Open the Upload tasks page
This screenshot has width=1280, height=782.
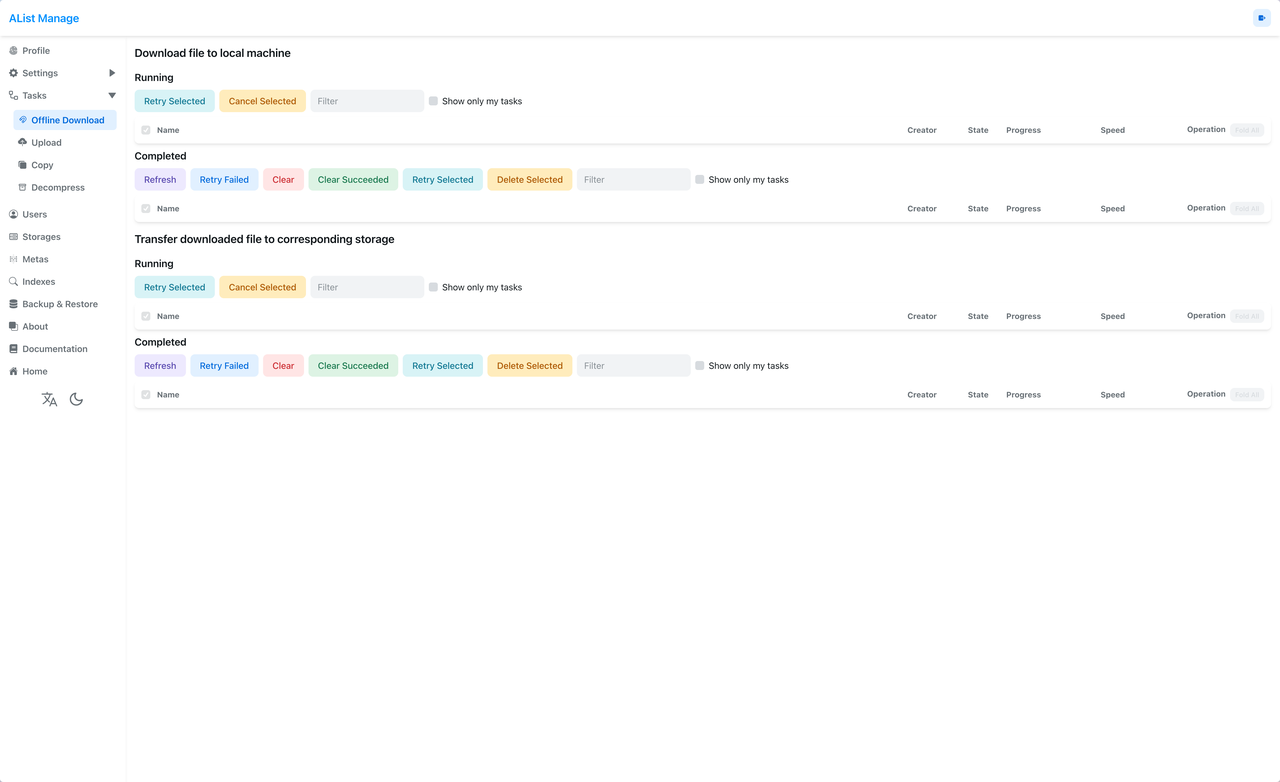pyautogui.click(x=46, y=143)
